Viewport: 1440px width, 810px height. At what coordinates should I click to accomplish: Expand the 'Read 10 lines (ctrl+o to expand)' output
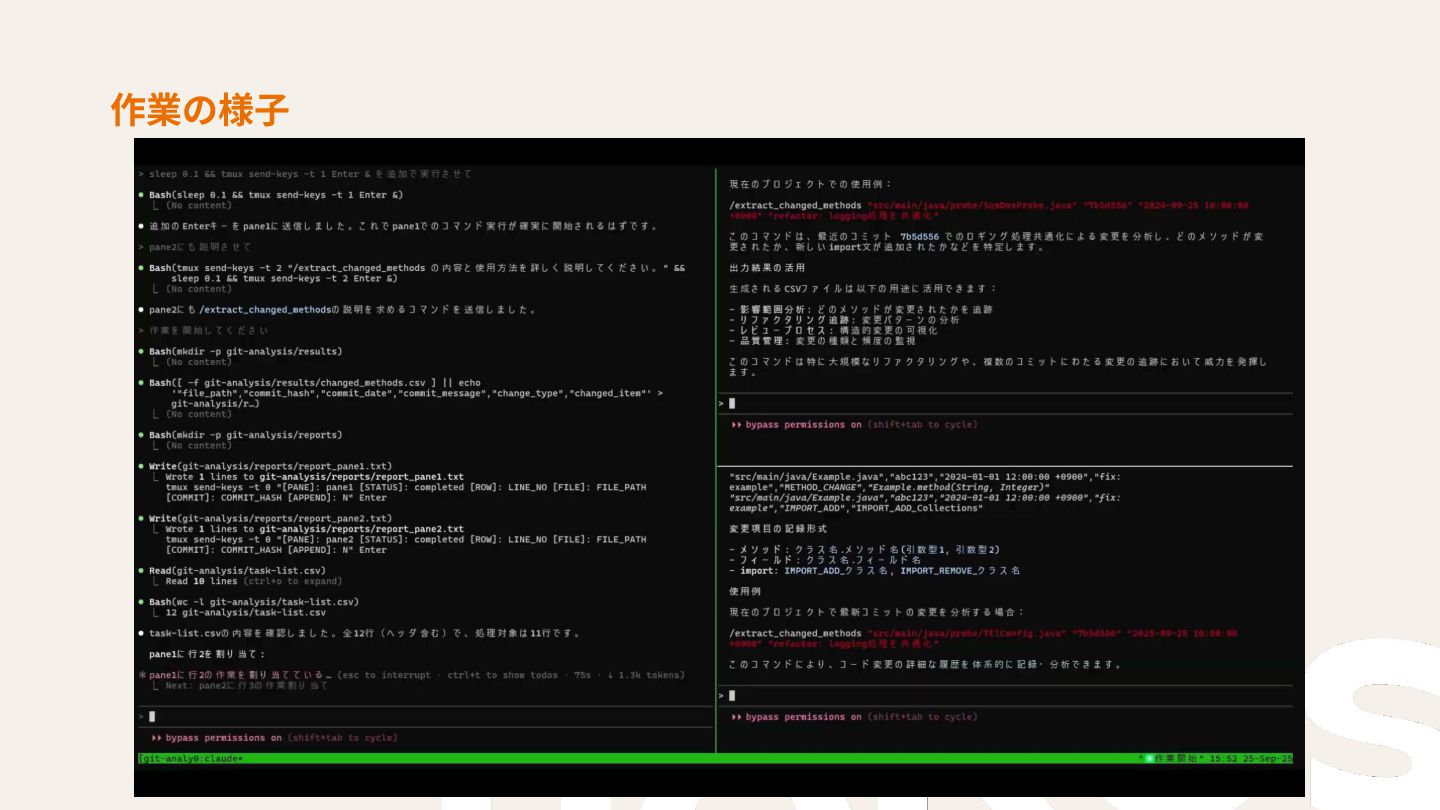point(254,581)
